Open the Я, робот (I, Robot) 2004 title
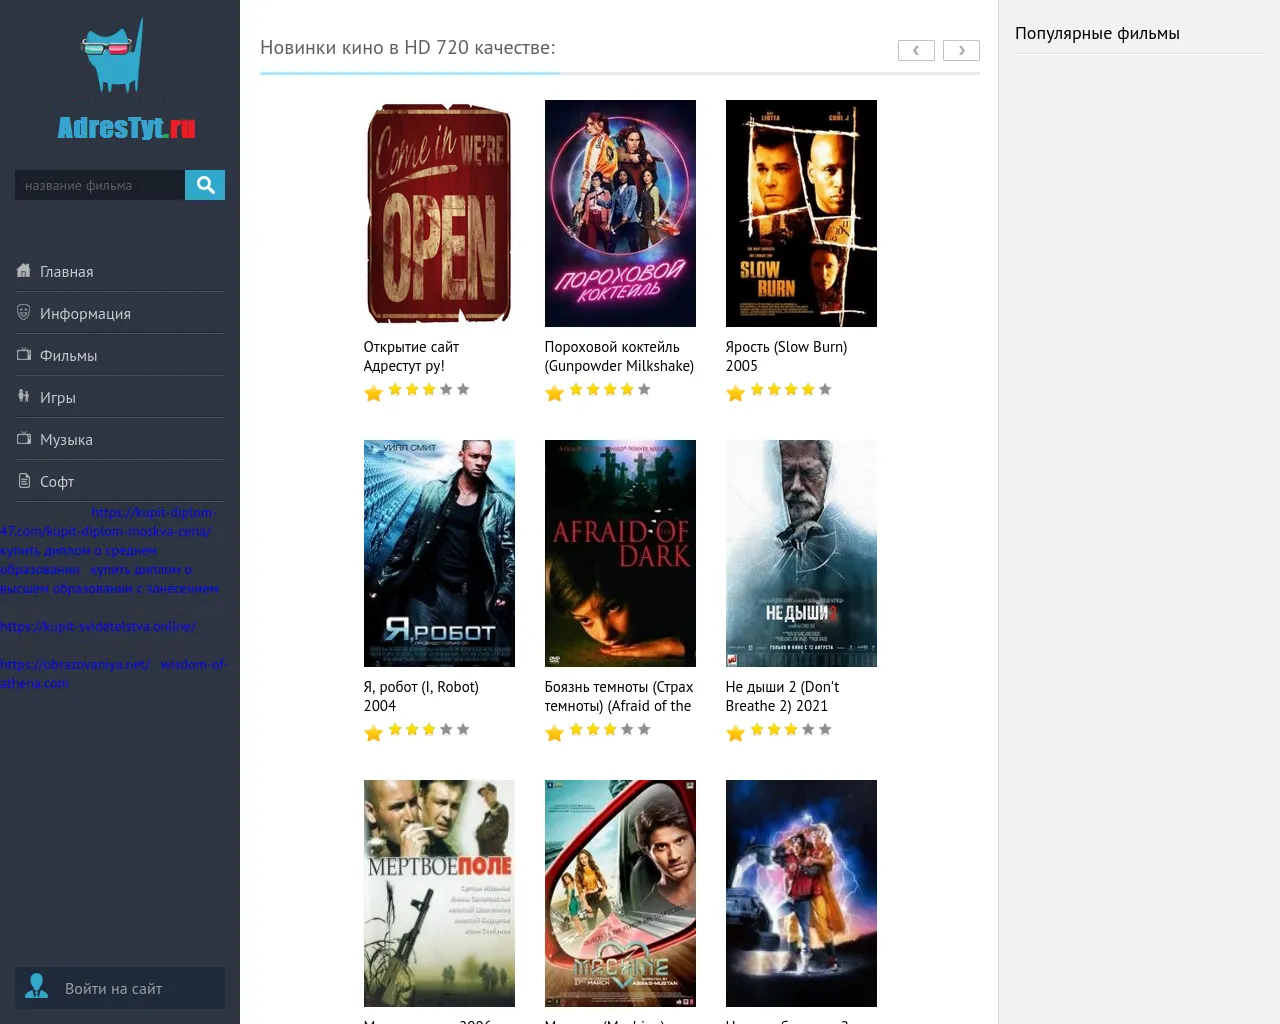 (421, 696)
